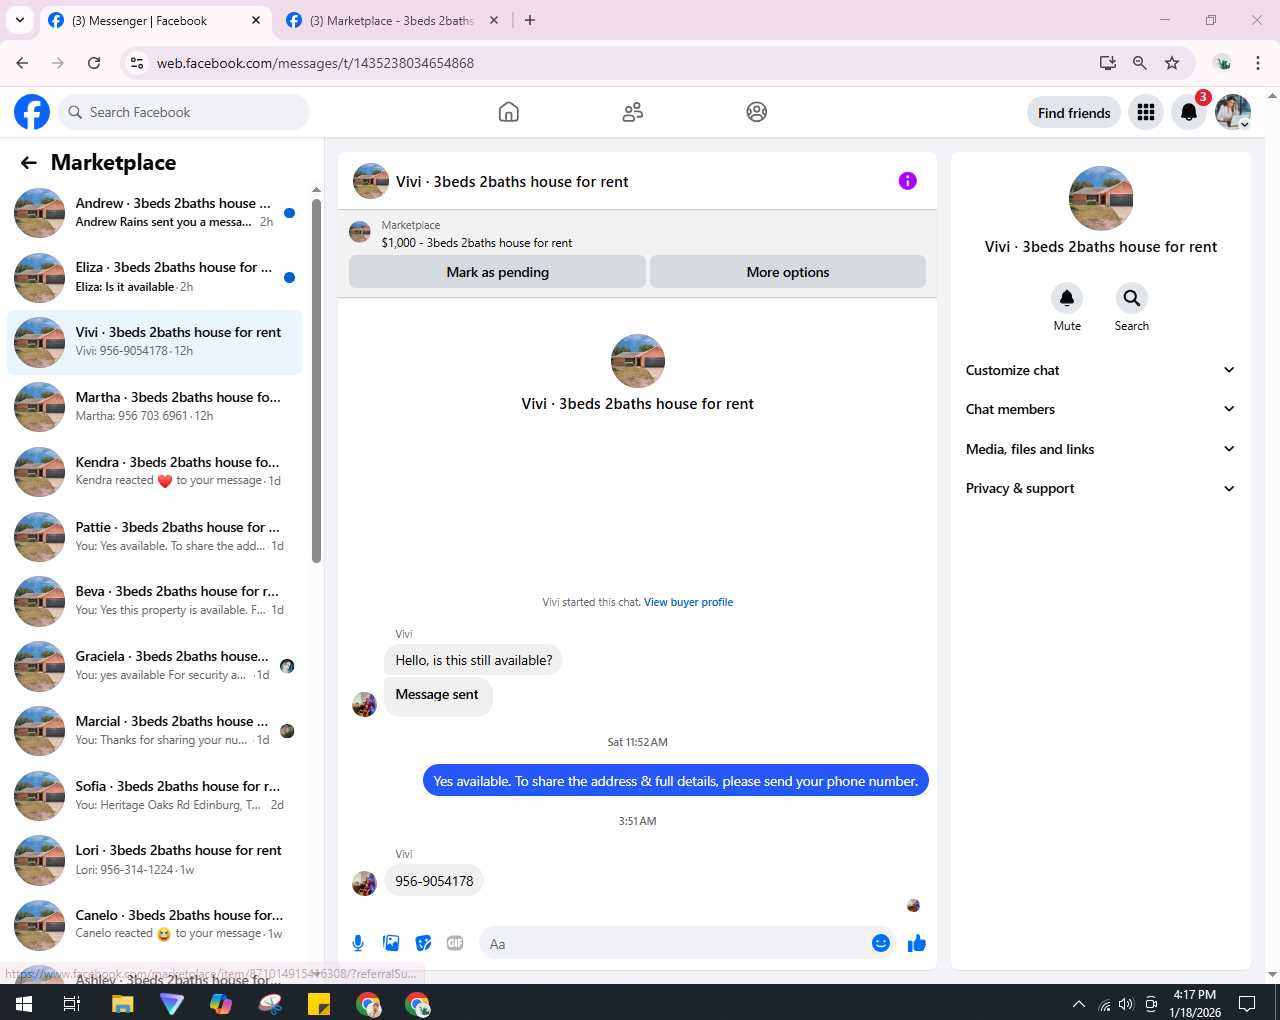
Task: Open the account profile picture menu
Action: tap(1233, 112)
